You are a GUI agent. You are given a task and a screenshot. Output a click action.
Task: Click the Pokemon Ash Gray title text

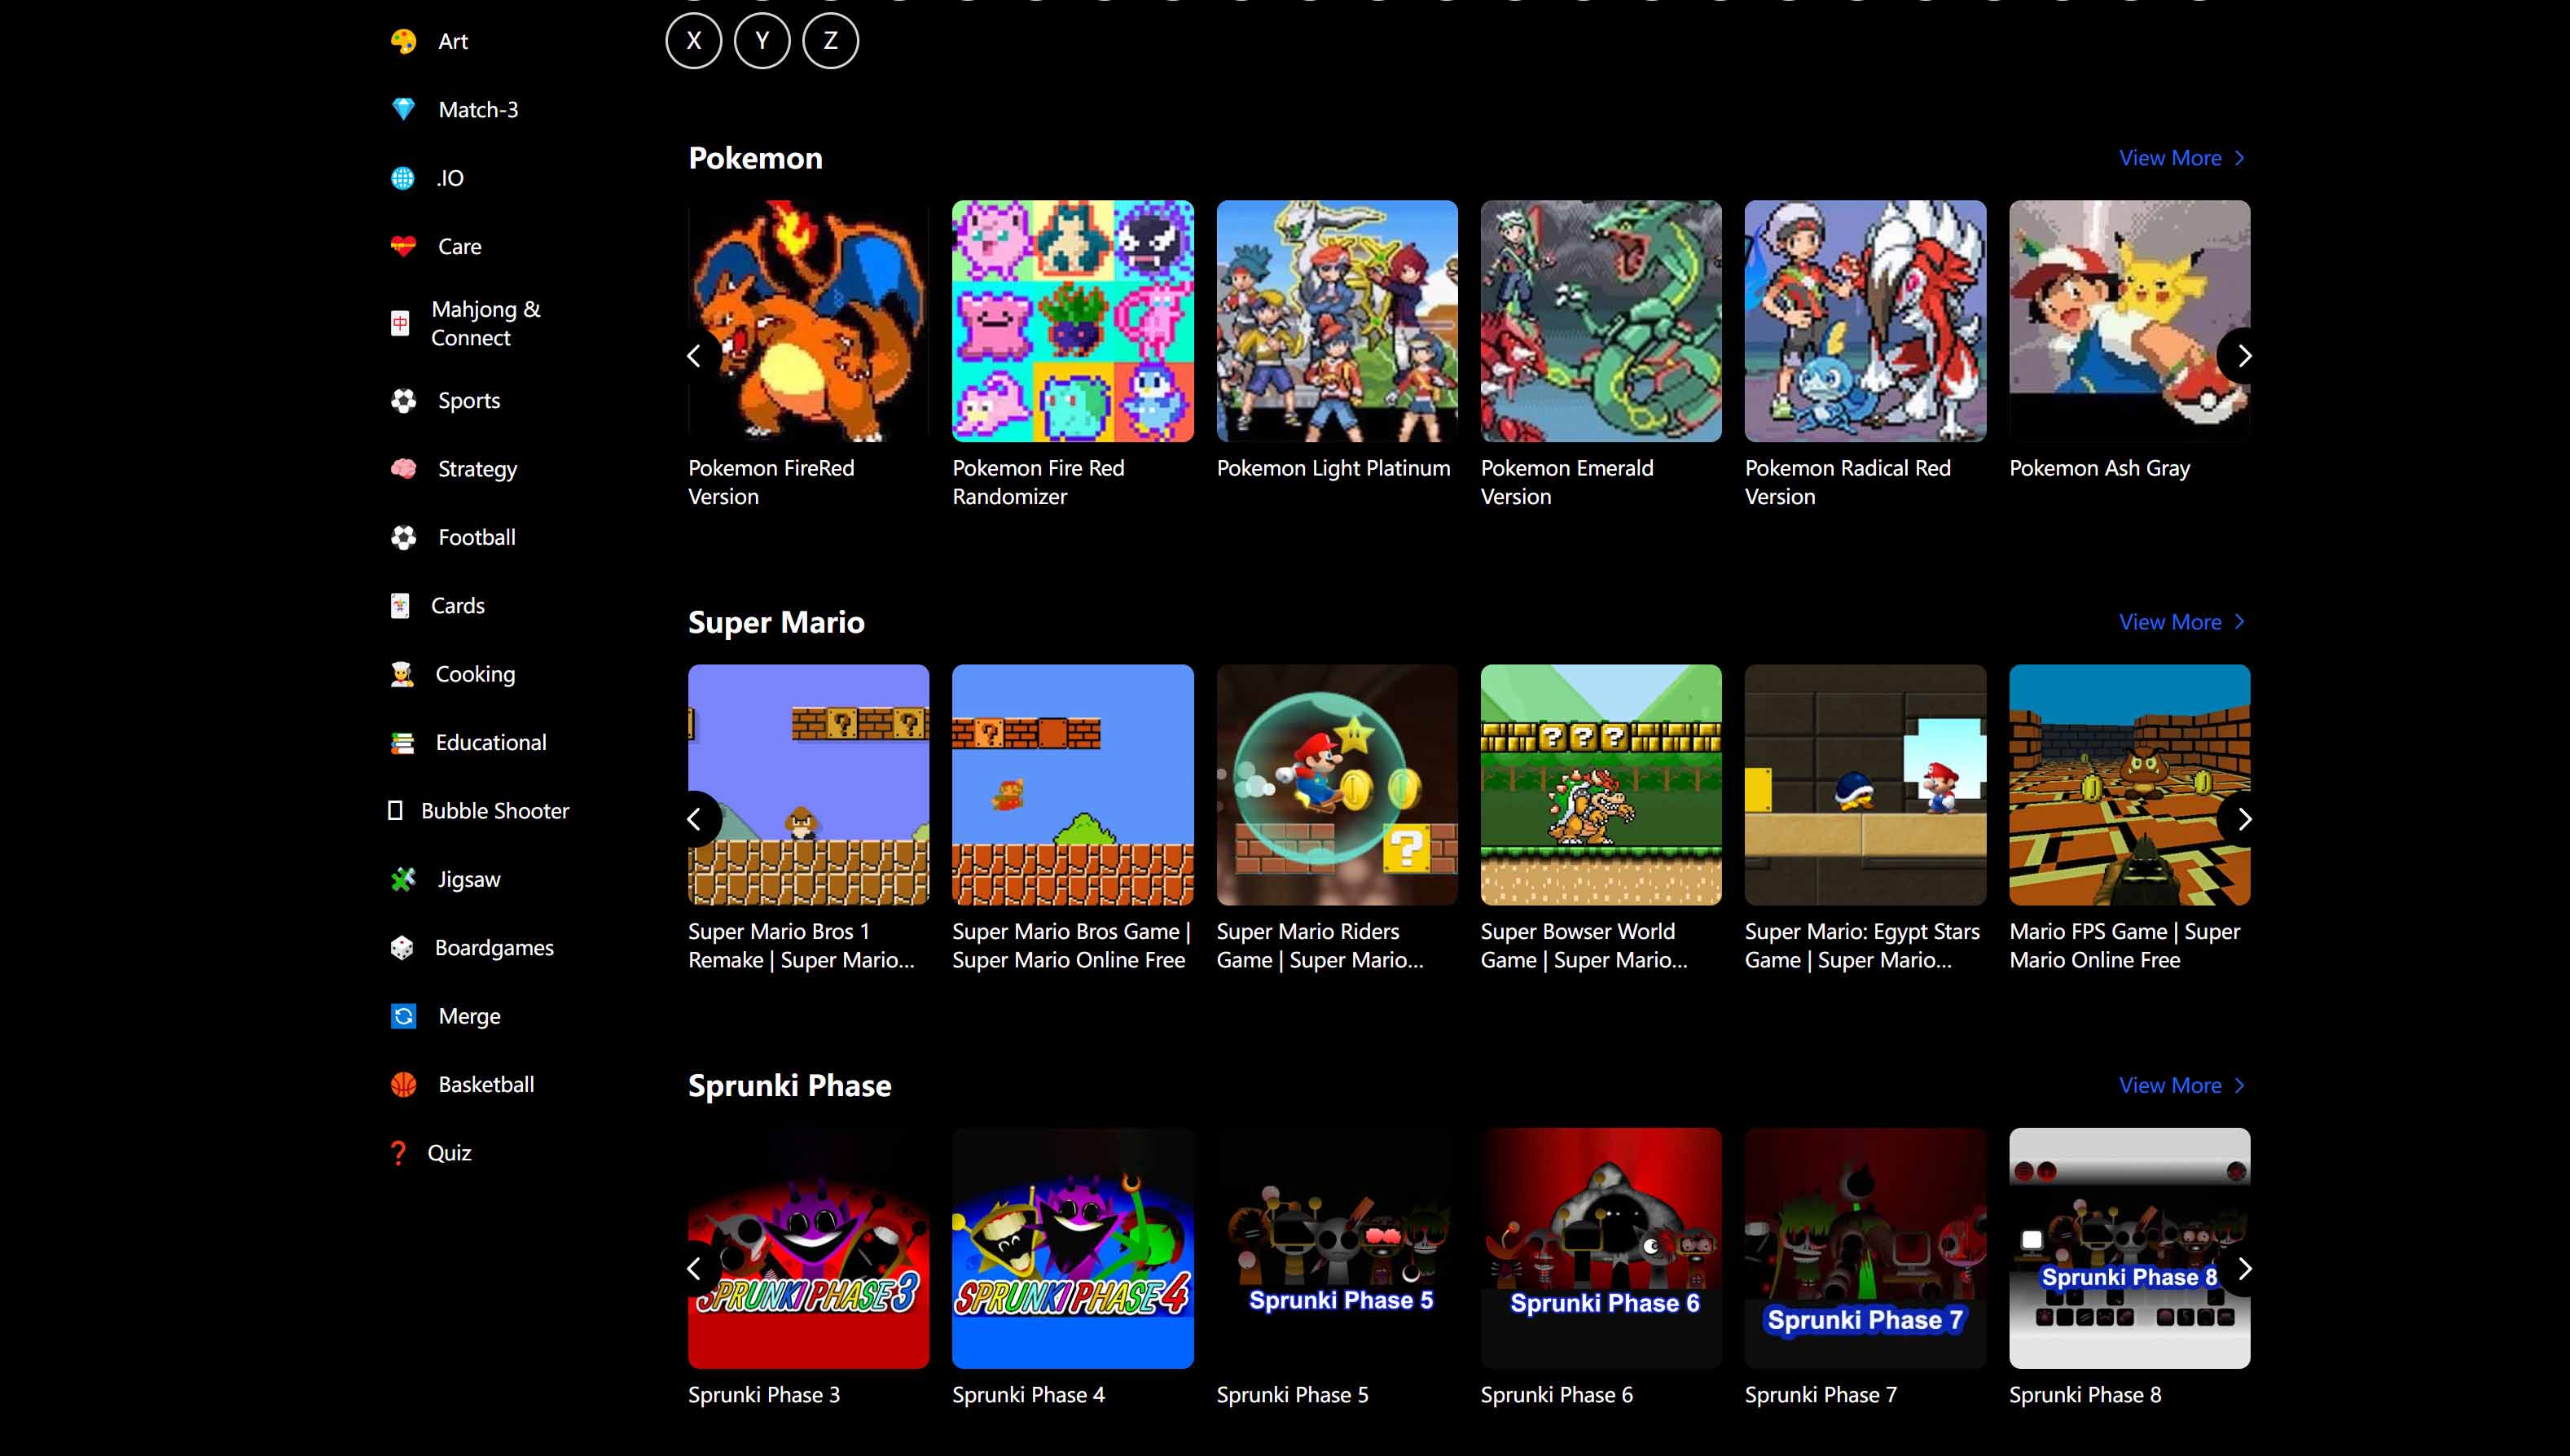pyautogui.click(x=2099, y=469)
